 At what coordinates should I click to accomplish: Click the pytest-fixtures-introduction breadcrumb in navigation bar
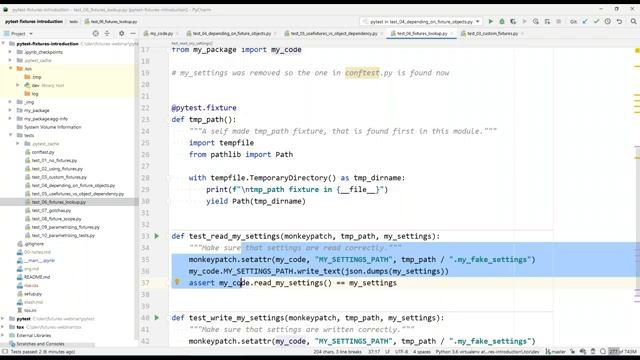pyautogui.click(x=34, y=21)
